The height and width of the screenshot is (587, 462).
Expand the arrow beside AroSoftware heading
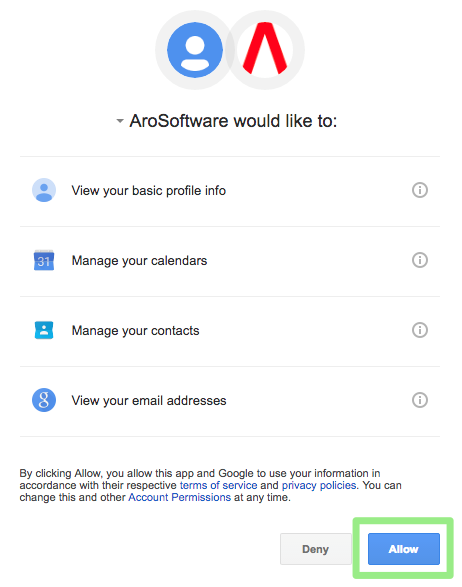(x=120, y=121)
